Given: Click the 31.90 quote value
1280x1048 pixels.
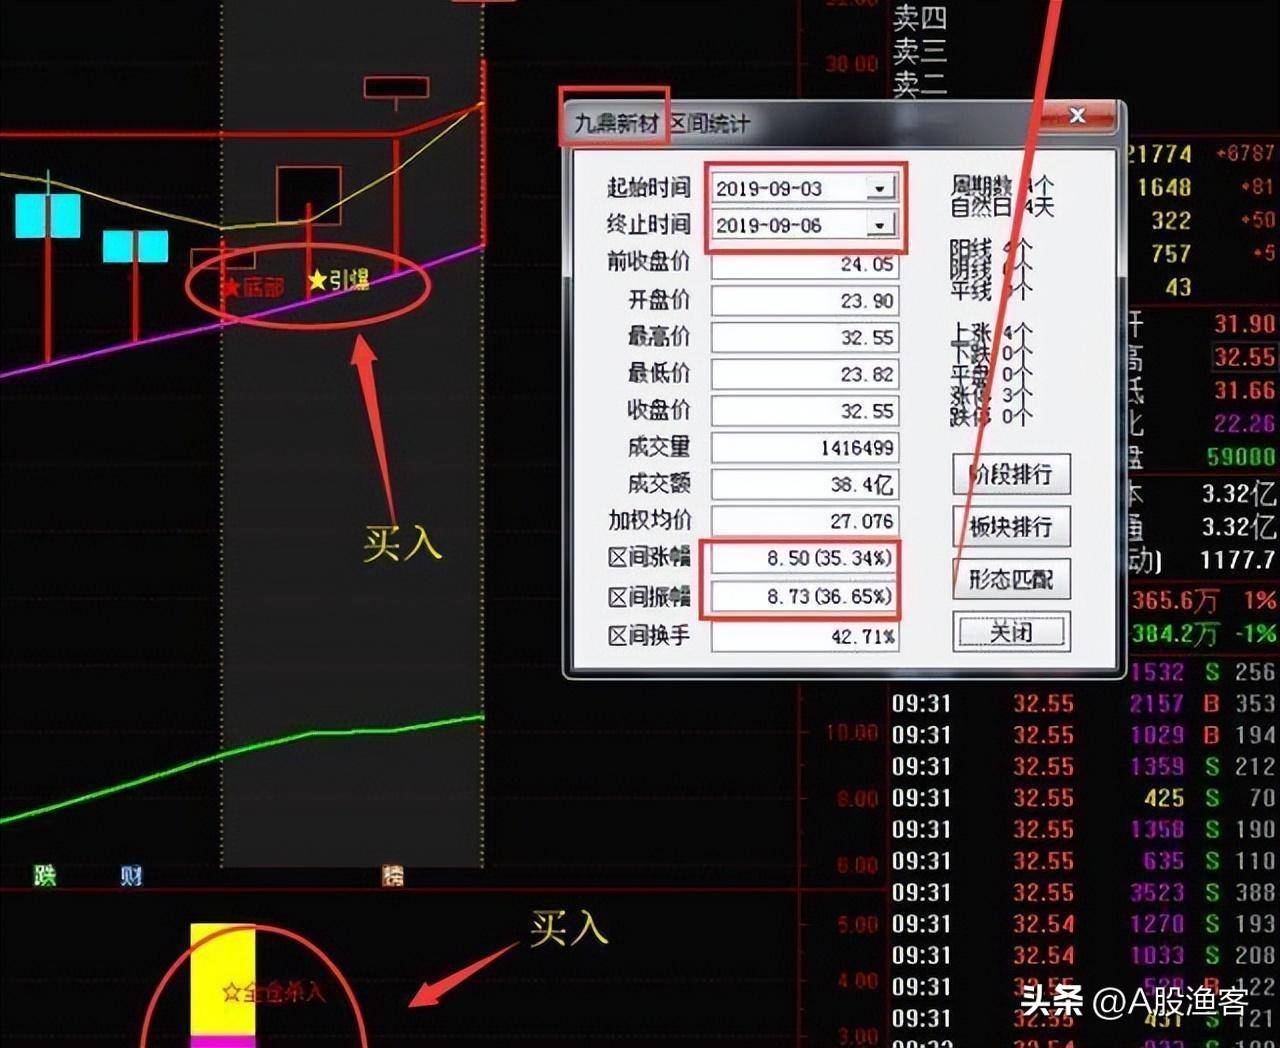Looking at the screenshot, I should [1245, 324].
